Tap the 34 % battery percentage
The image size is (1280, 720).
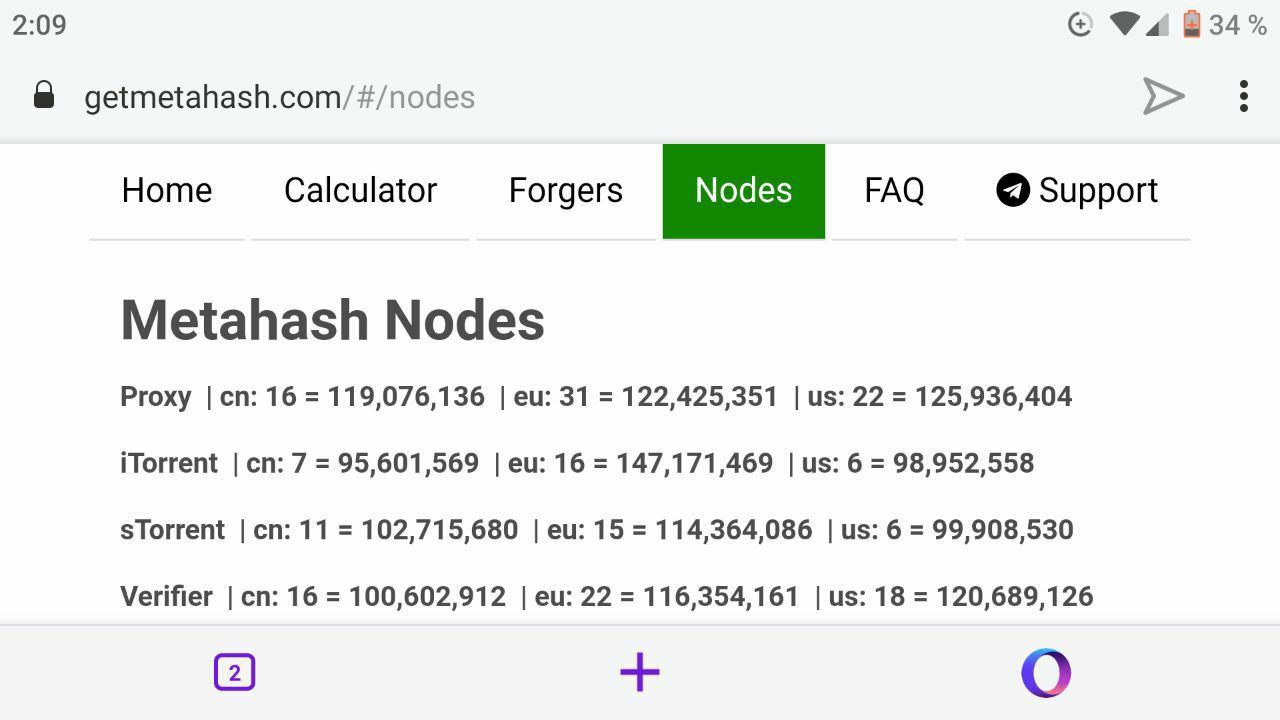click(x=1238, y=25)
